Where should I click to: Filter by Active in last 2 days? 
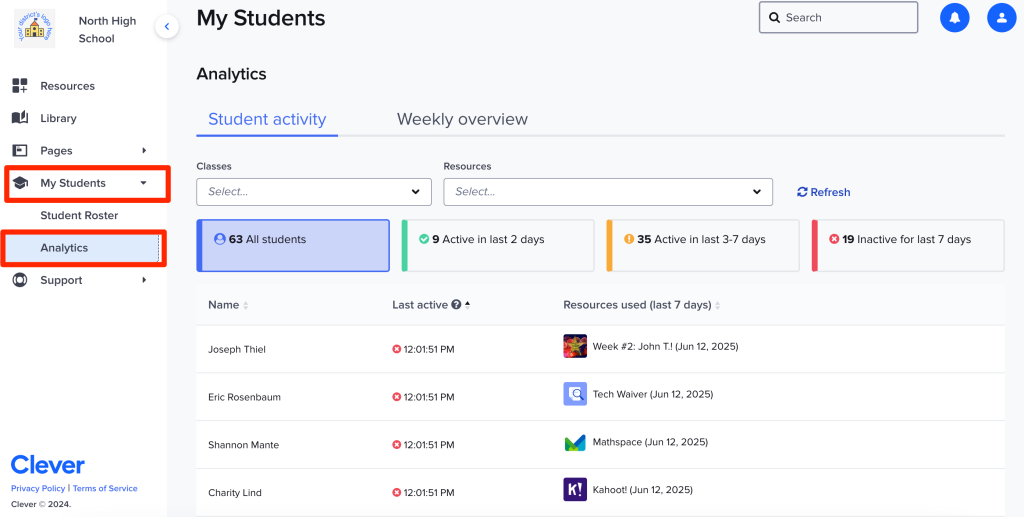pyautogui.click(x=498, y=246)
